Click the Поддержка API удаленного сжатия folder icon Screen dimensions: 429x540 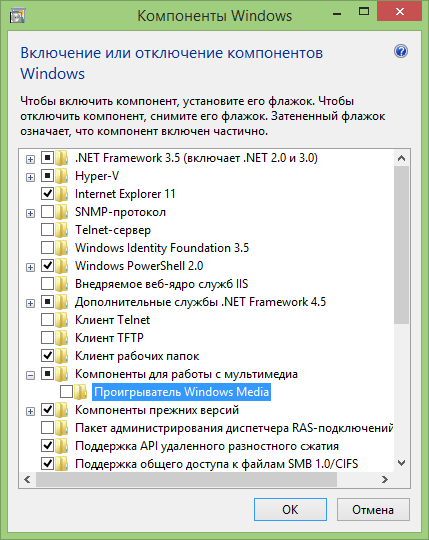pyautogui.click(x=62, y=446)
